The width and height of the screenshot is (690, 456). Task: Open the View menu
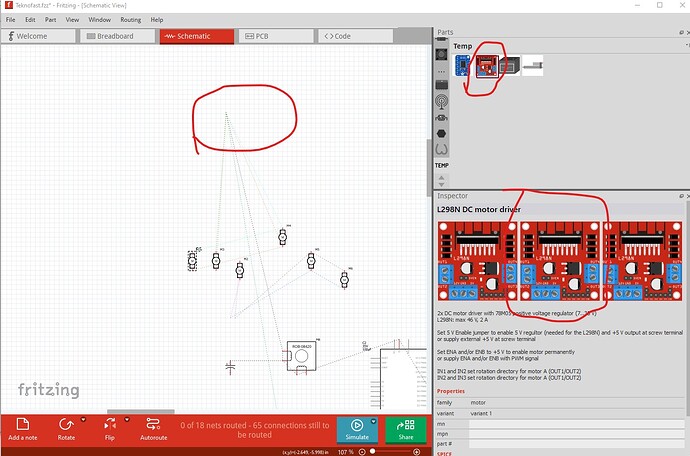(x=72, y=20)
